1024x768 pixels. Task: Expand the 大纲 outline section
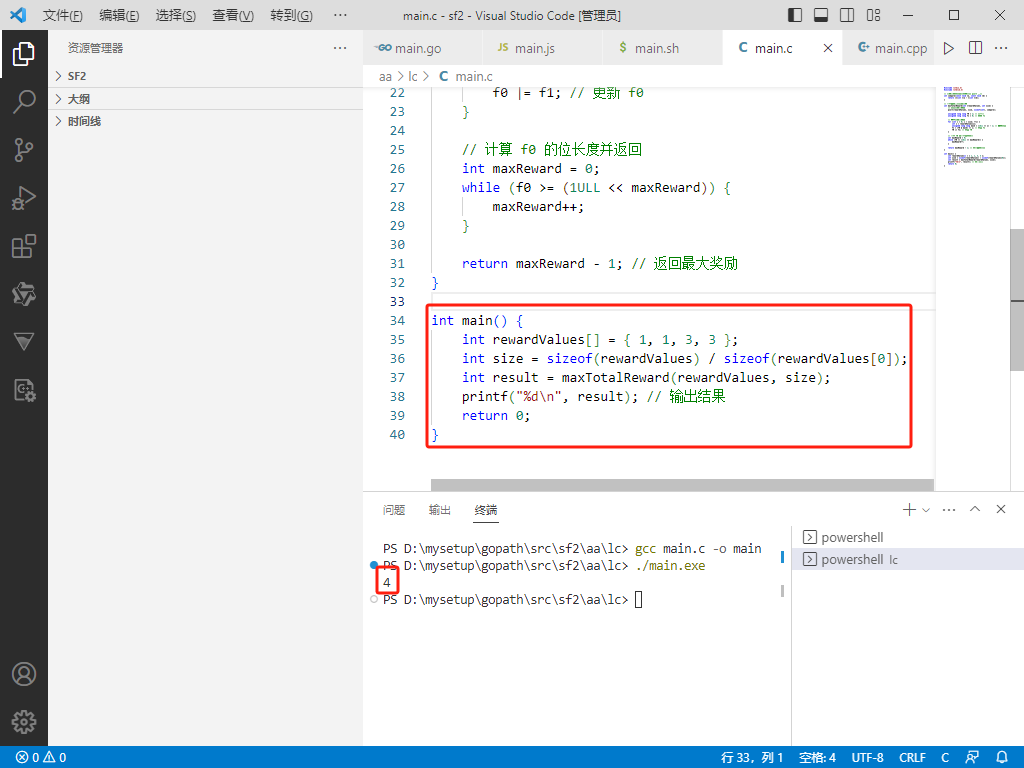pyautogui.click(x=206, y=99)
